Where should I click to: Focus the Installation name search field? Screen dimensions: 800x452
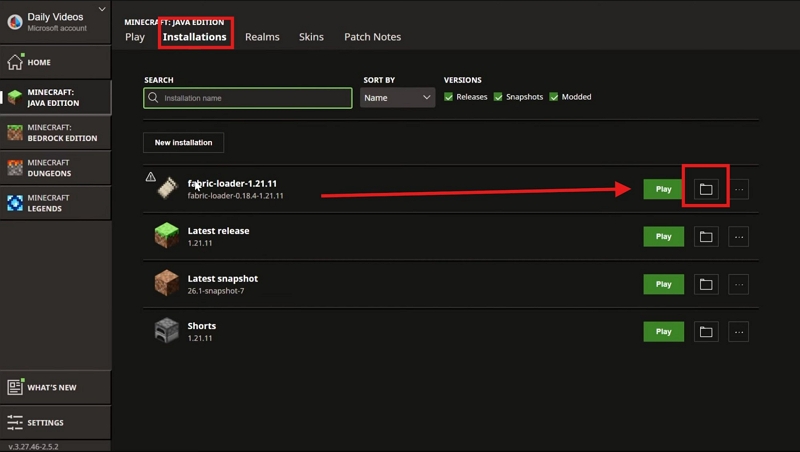click(248, 98)
